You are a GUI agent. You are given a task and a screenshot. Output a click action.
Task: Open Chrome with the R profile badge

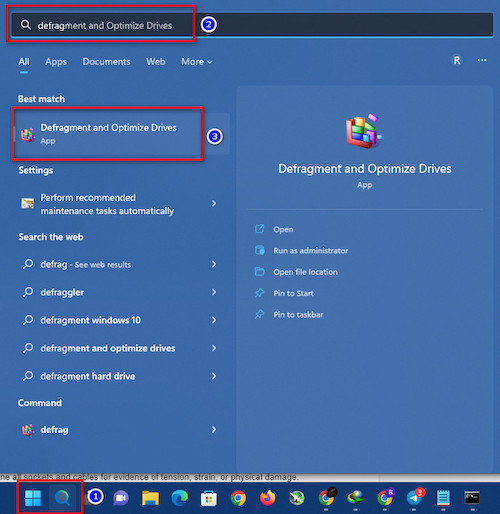pos(385,497)
